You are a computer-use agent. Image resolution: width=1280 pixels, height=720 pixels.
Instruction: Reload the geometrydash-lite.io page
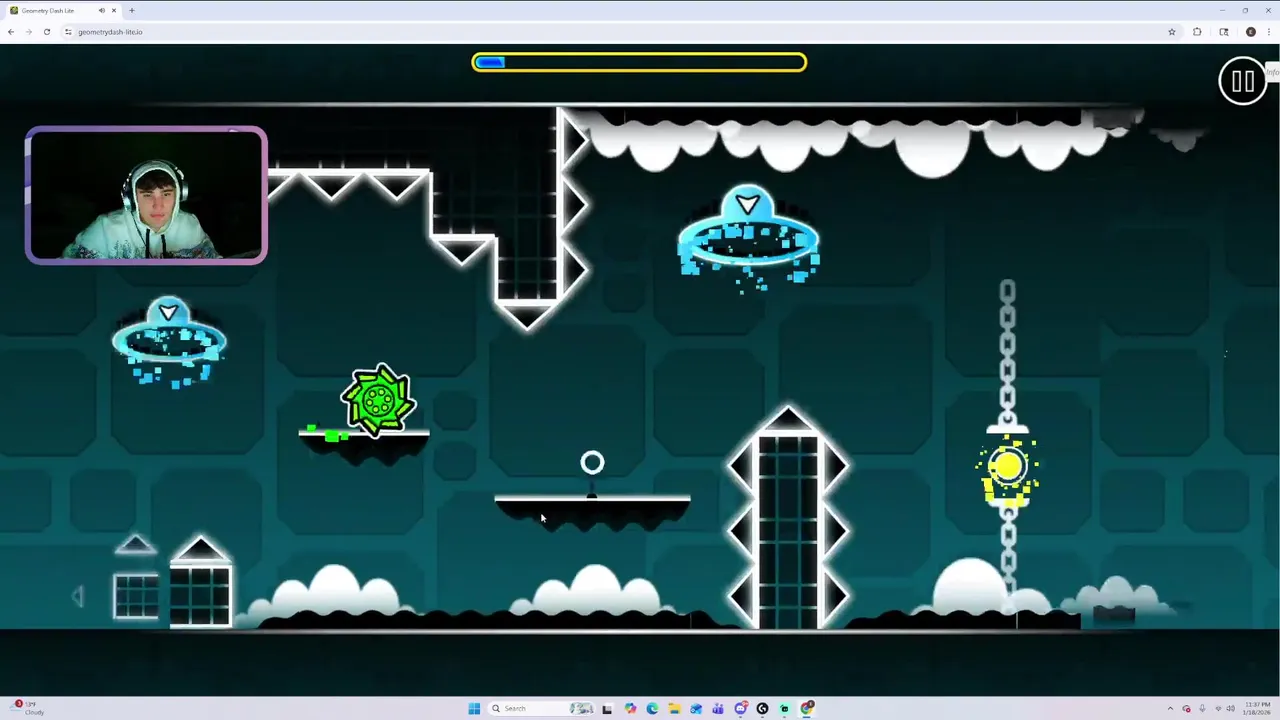[x=47, y=32]
